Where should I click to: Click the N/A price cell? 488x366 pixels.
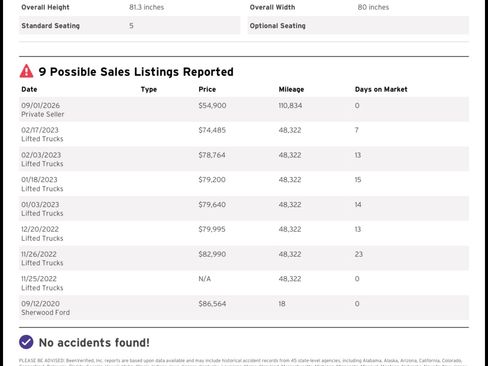coord(205,279)
